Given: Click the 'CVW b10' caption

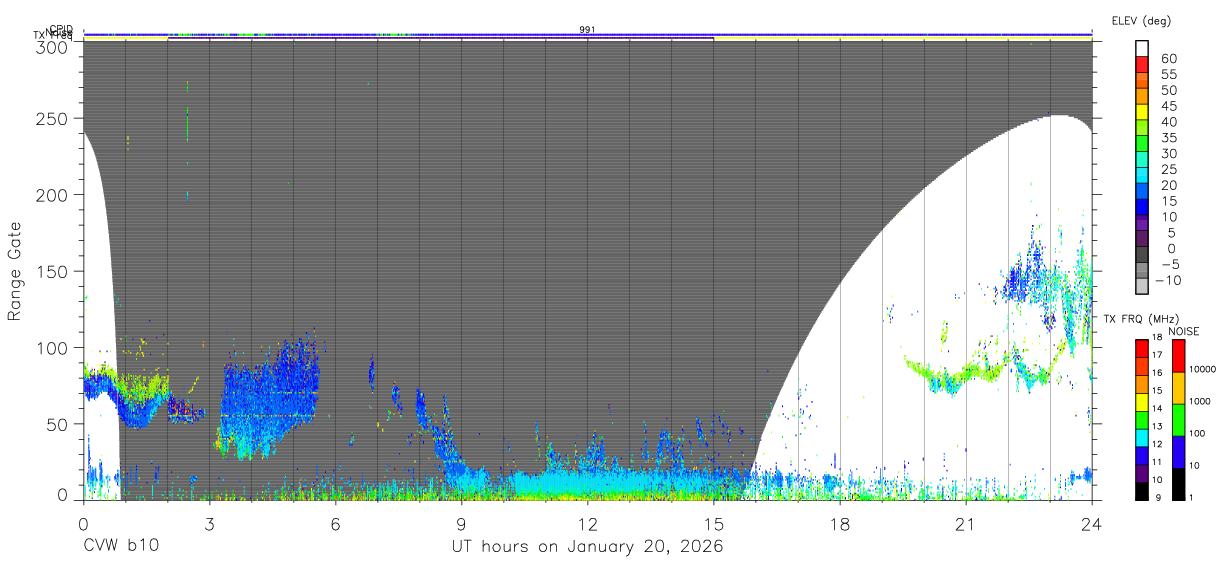Looking at the screenshot, I should pyautogui.click(x=121, y=547).
